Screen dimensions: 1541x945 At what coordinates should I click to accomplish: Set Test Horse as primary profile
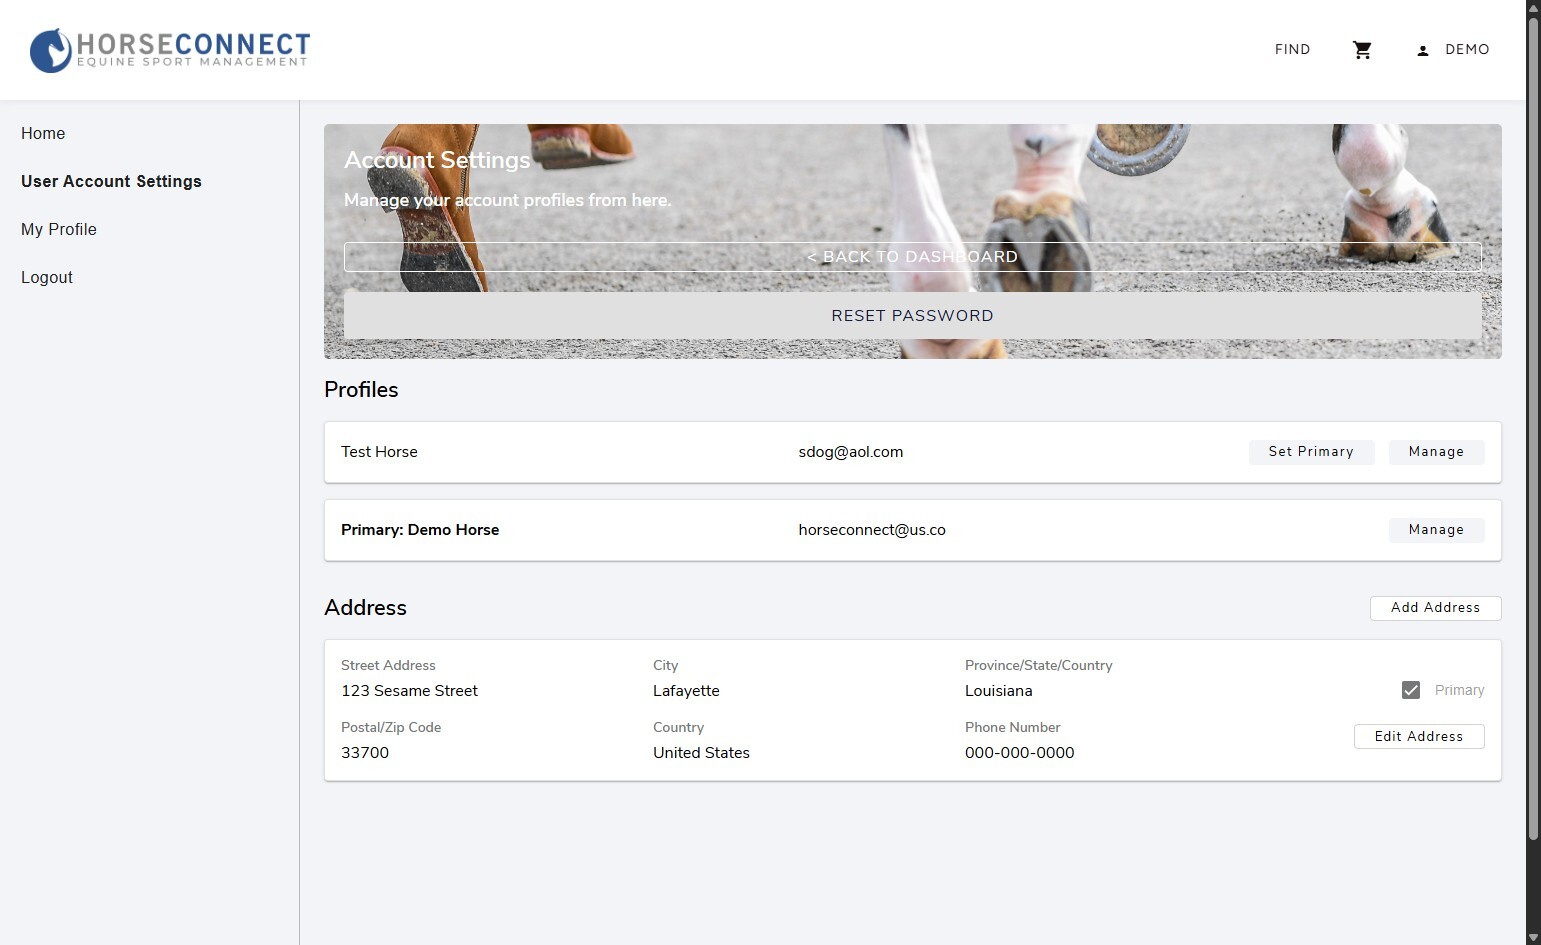pyautogui.click(x=1311, y=452)
